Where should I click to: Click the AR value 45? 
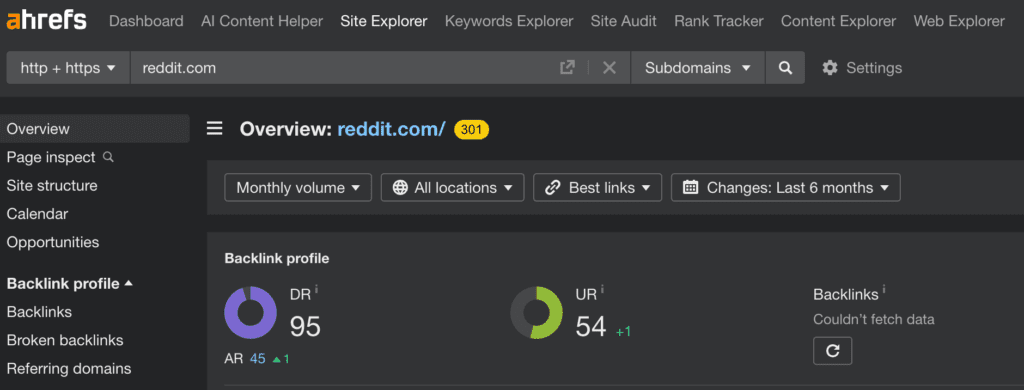click(x=257, y=359)
